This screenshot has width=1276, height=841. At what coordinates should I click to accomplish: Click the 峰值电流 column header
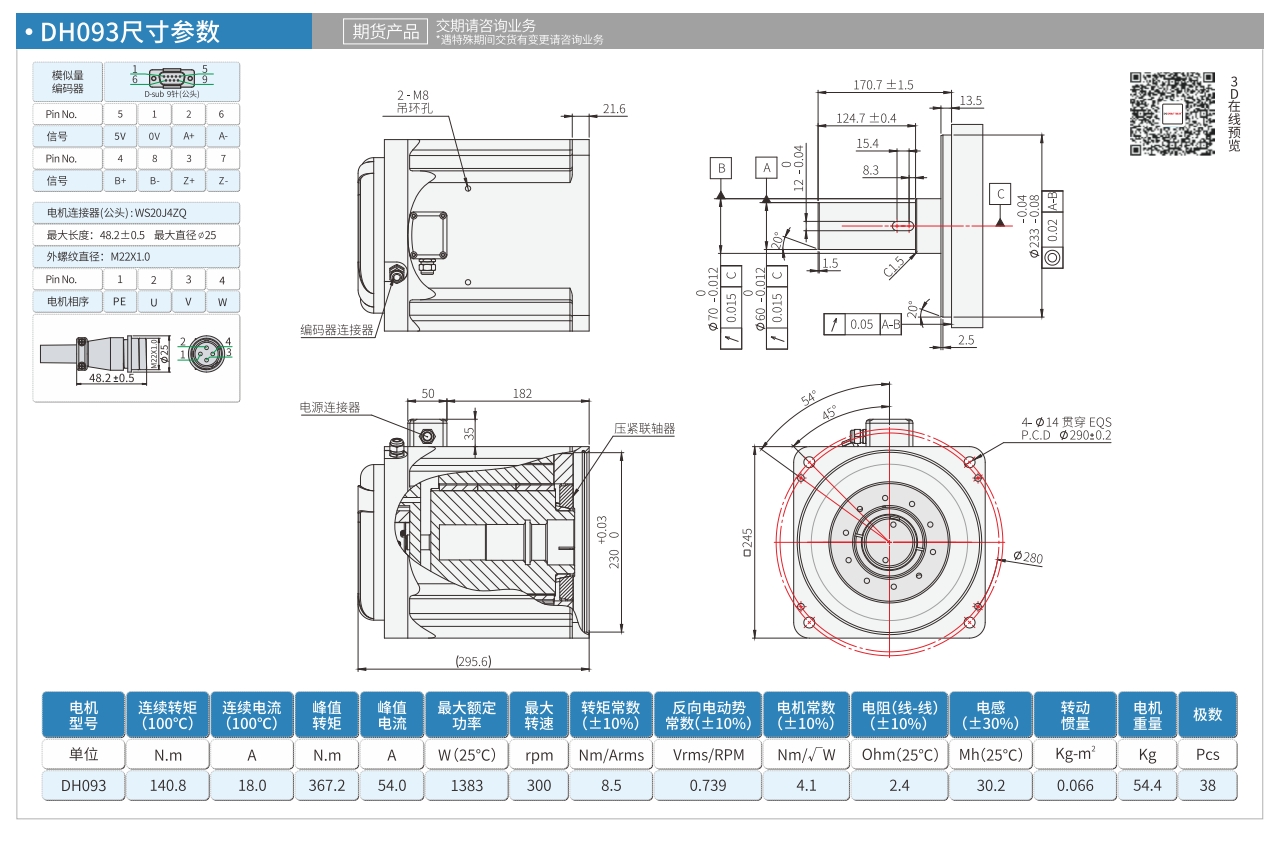click(392, 715)
